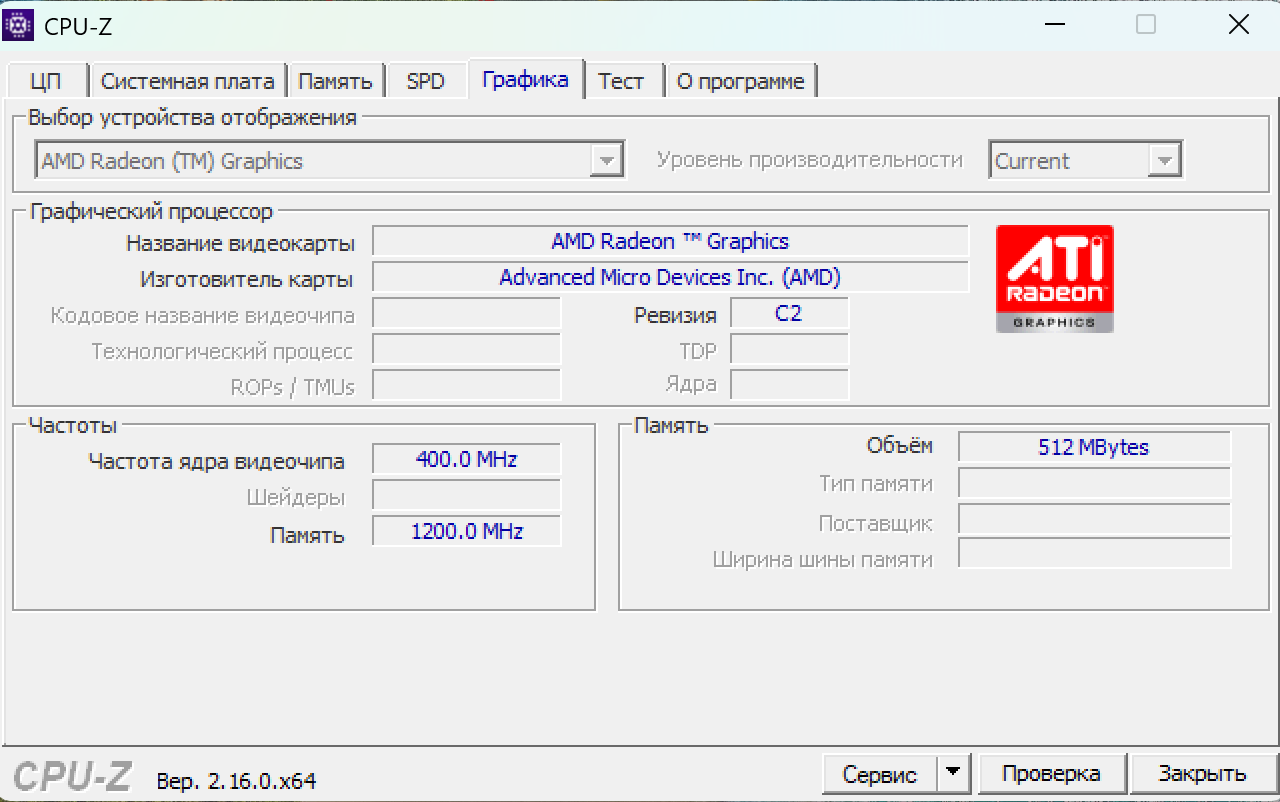Minimize the CPU-Z window
This screenshot has width=1280, height=802.
point(1055,25)
